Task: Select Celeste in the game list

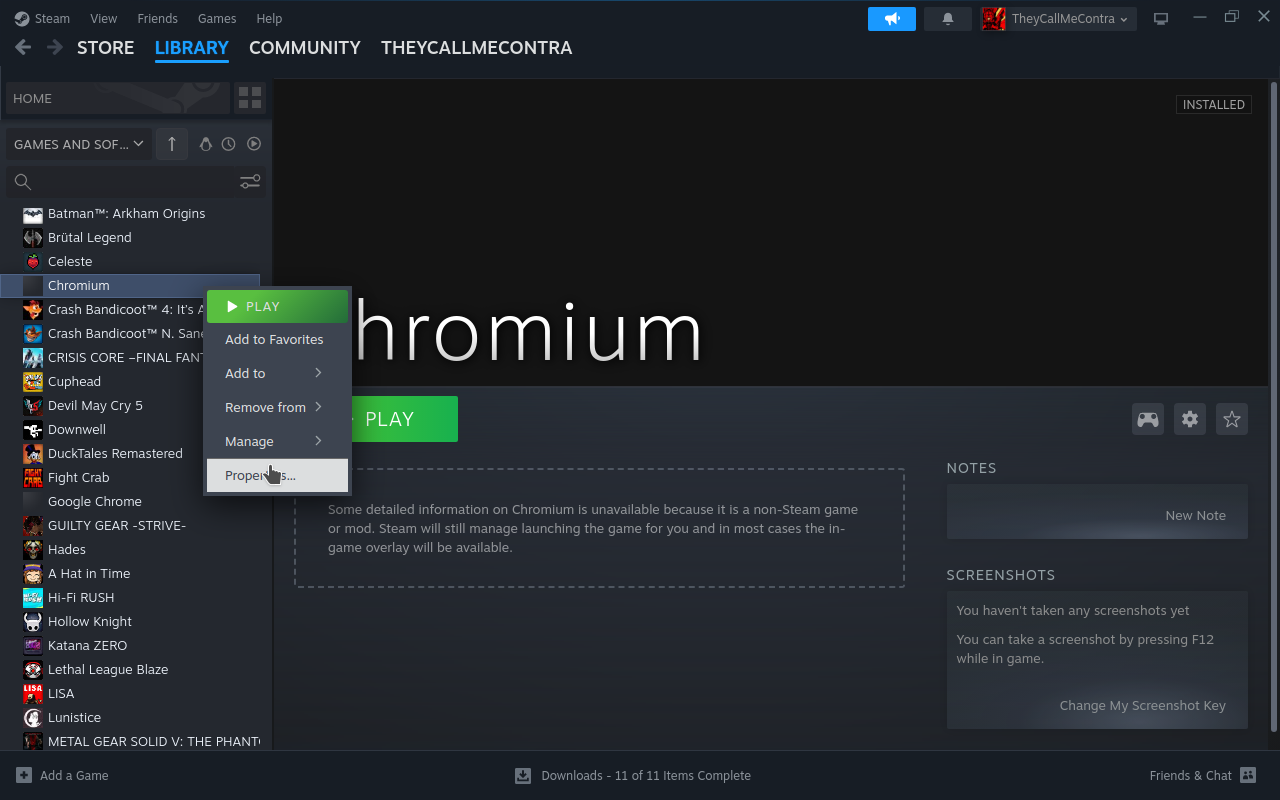Action: click(x=130, y=261)
